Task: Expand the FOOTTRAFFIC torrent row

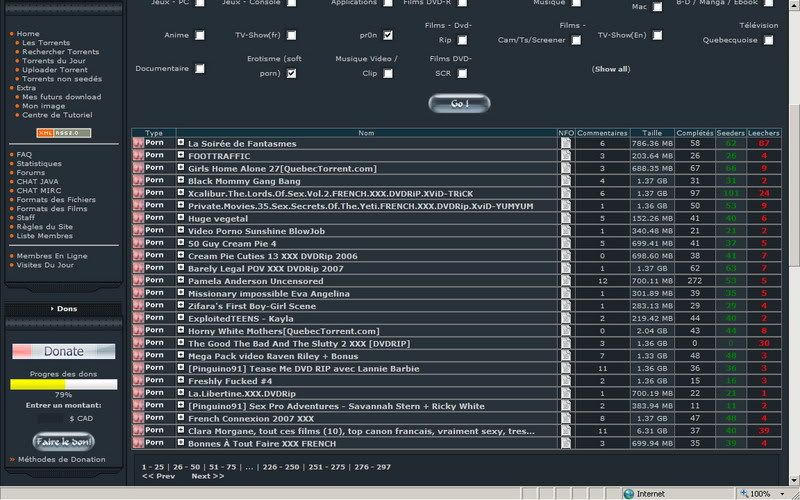Action: 181,155
